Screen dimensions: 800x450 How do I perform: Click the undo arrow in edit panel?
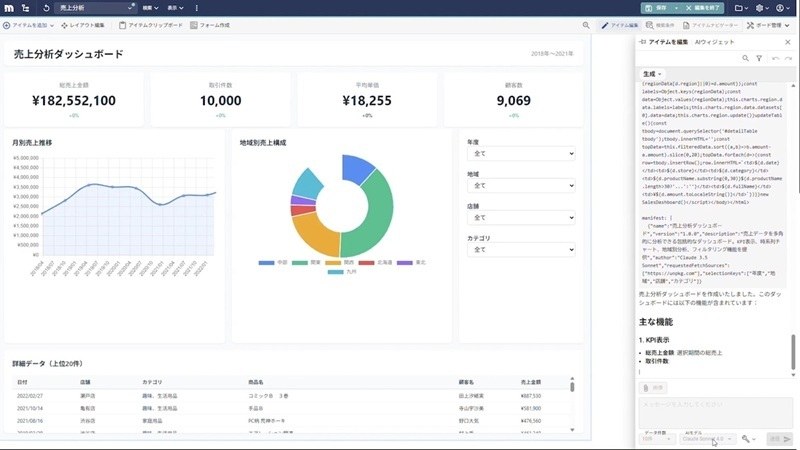[775, 59]
